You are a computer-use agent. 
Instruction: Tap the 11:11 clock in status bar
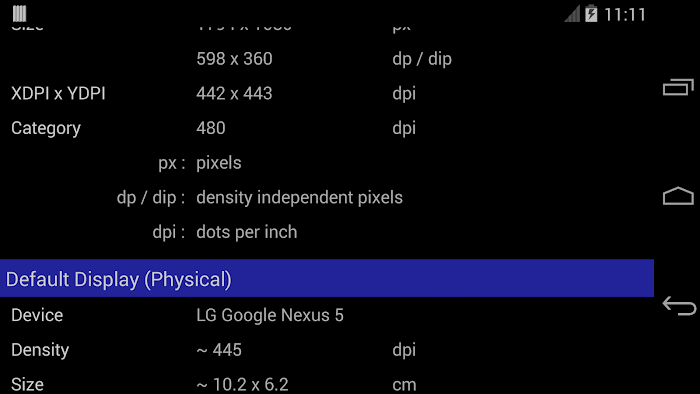click(x=625, y=15)
